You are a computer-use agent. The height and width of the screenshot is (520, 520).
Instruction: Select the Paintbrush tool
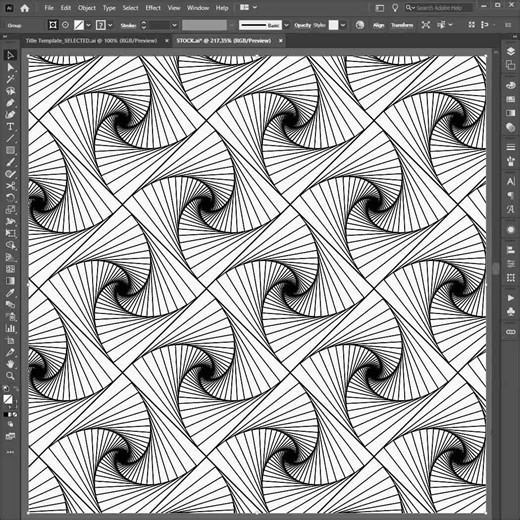coord(10,162)
